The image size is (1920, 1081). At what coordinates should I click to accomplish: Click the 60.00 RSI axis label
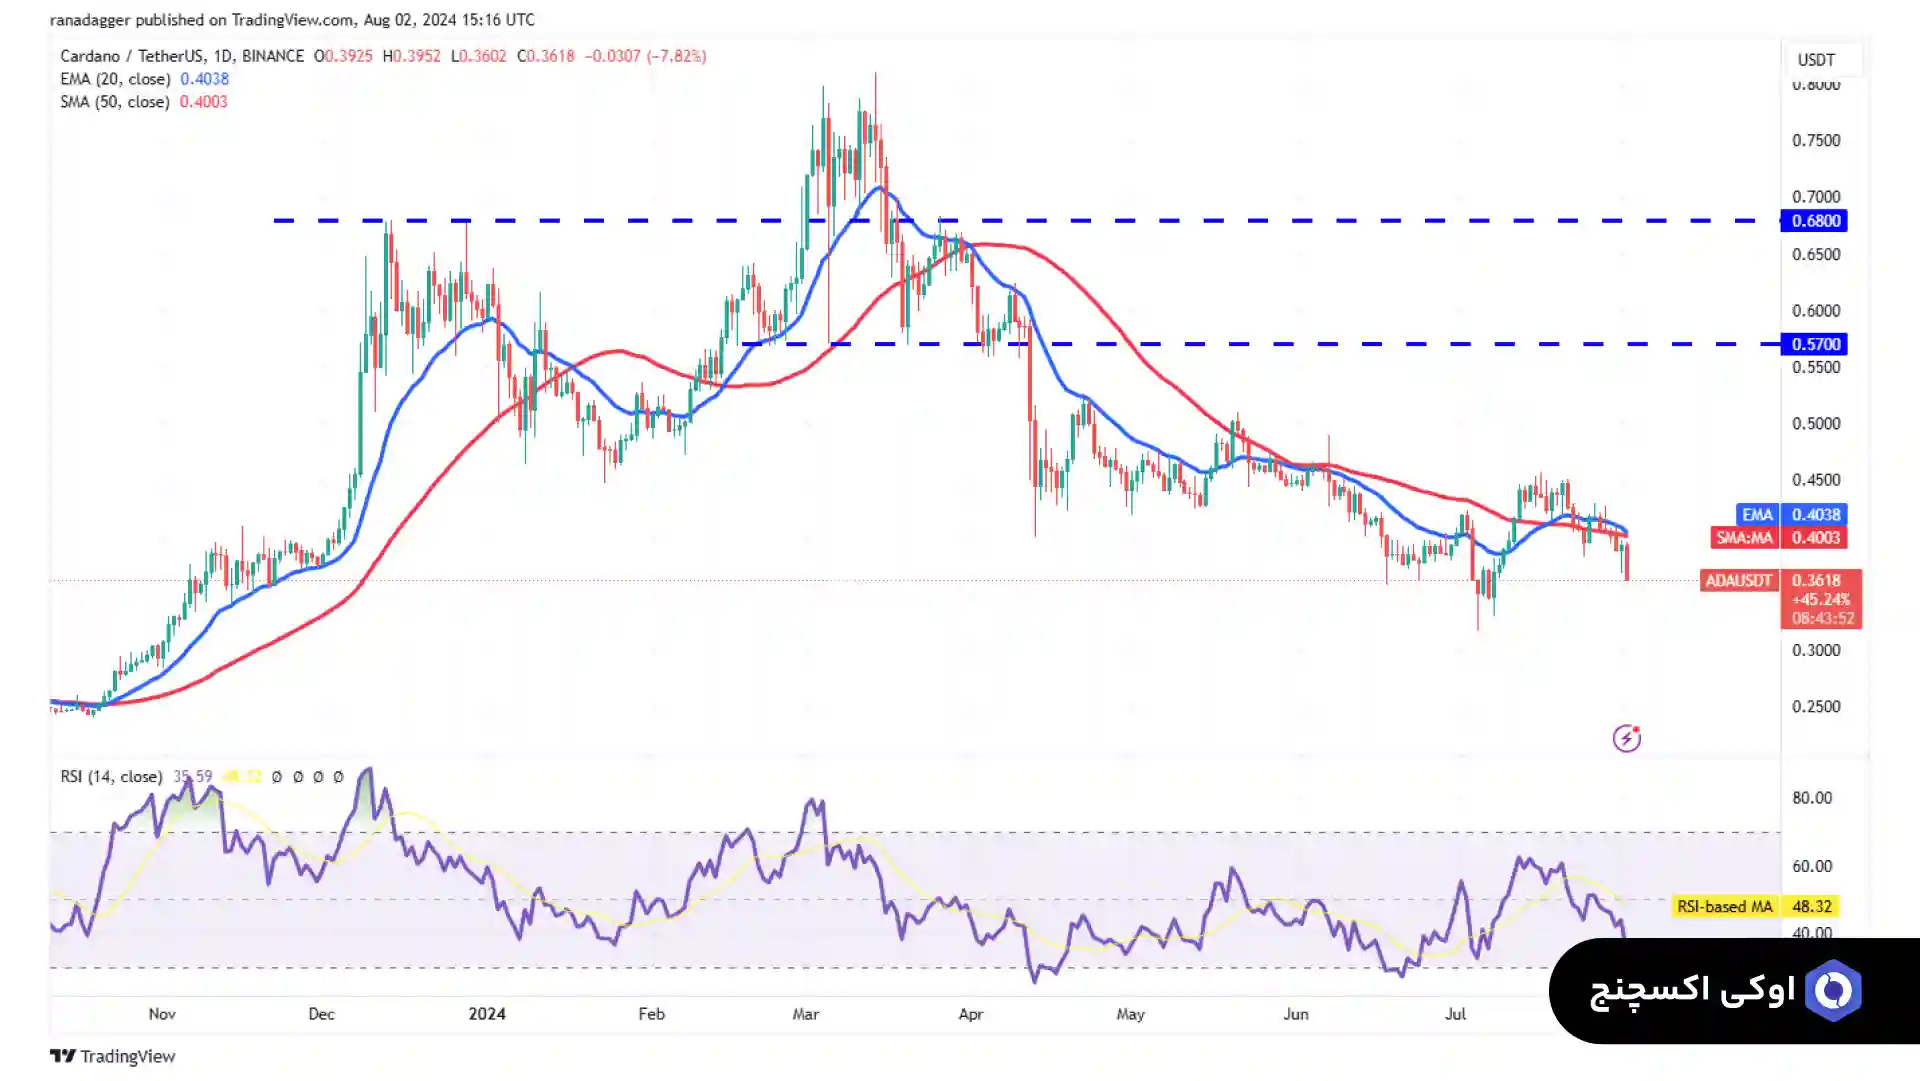point(1812,866)
